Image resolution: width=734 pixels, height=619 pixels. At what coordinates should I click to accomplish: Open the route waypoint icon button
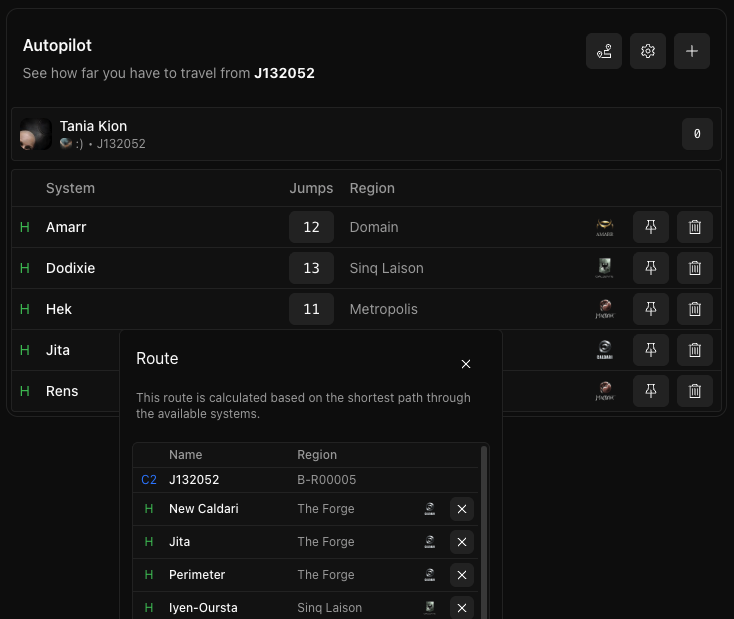click(604, 51)
